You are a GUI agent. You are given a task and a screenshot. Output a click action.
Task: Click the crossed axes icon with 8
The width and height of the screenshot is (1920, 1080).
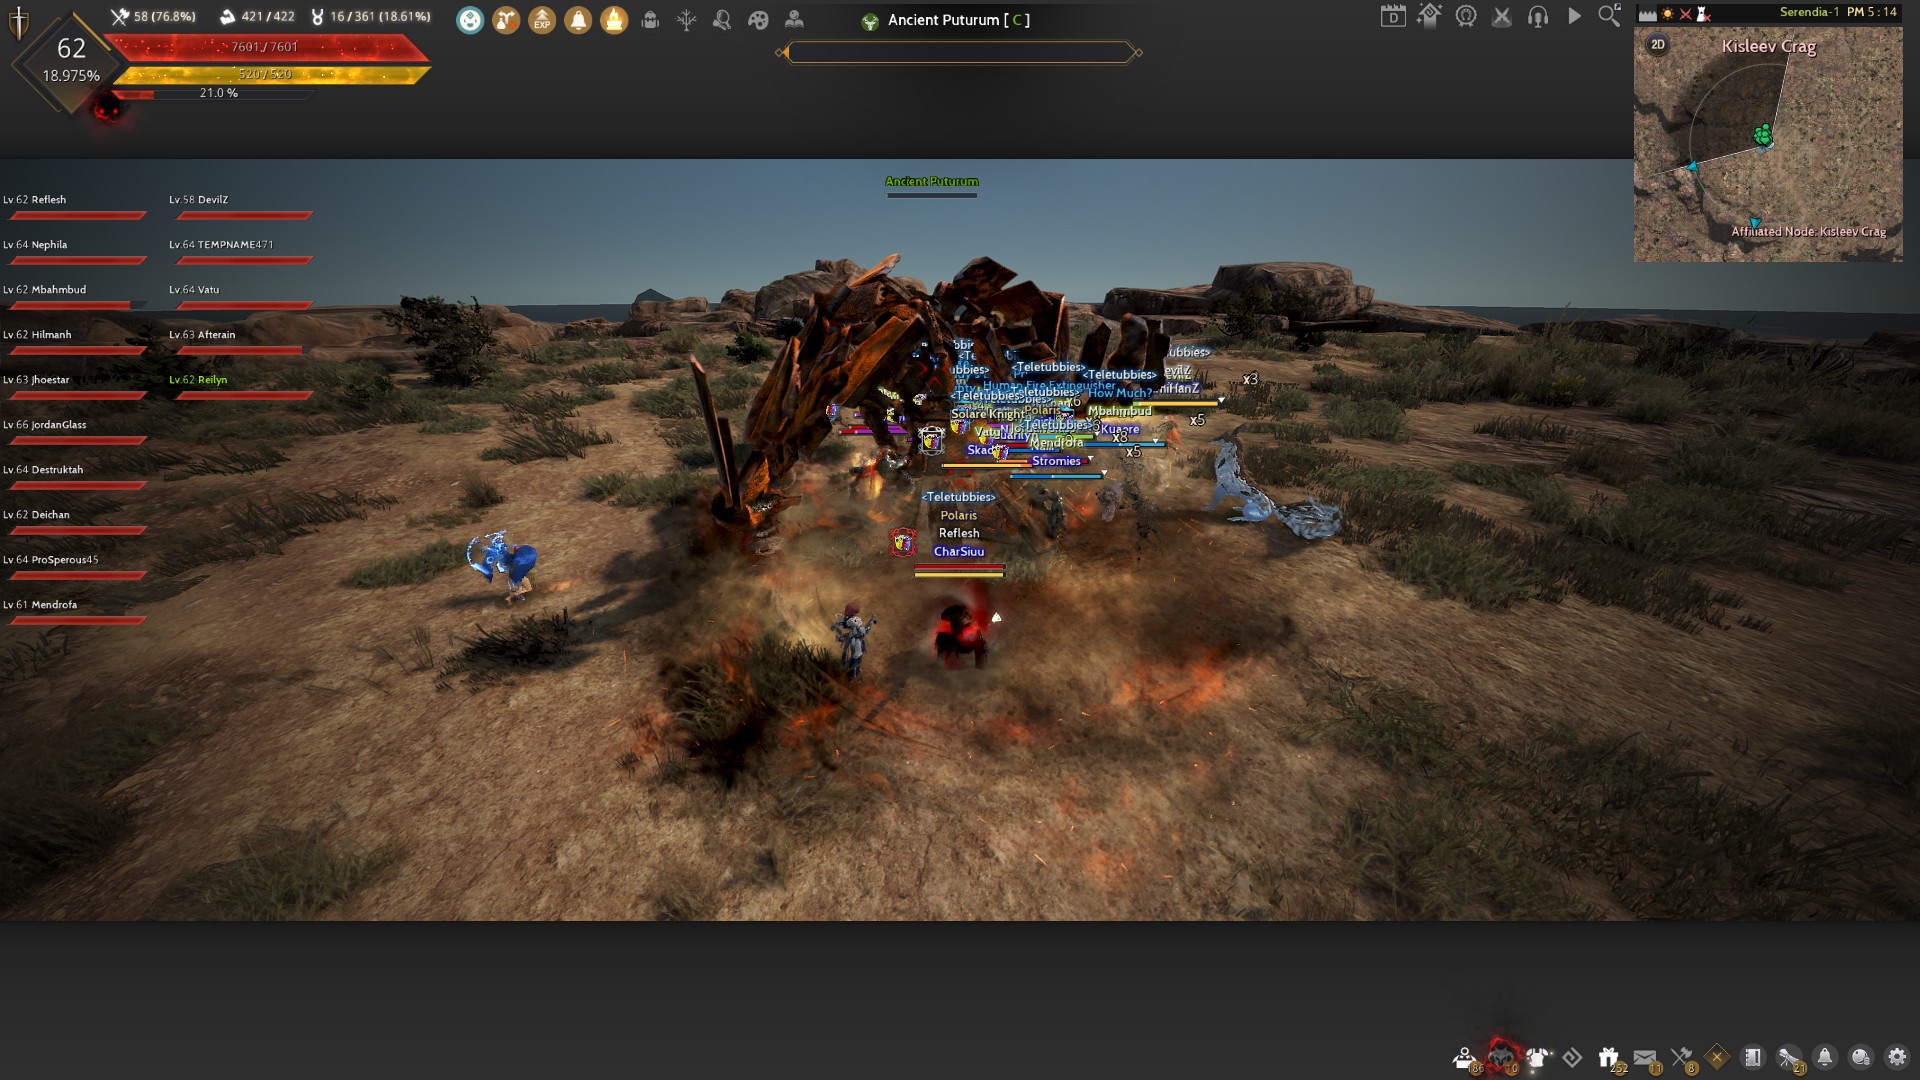(x=1682, y=1058)
